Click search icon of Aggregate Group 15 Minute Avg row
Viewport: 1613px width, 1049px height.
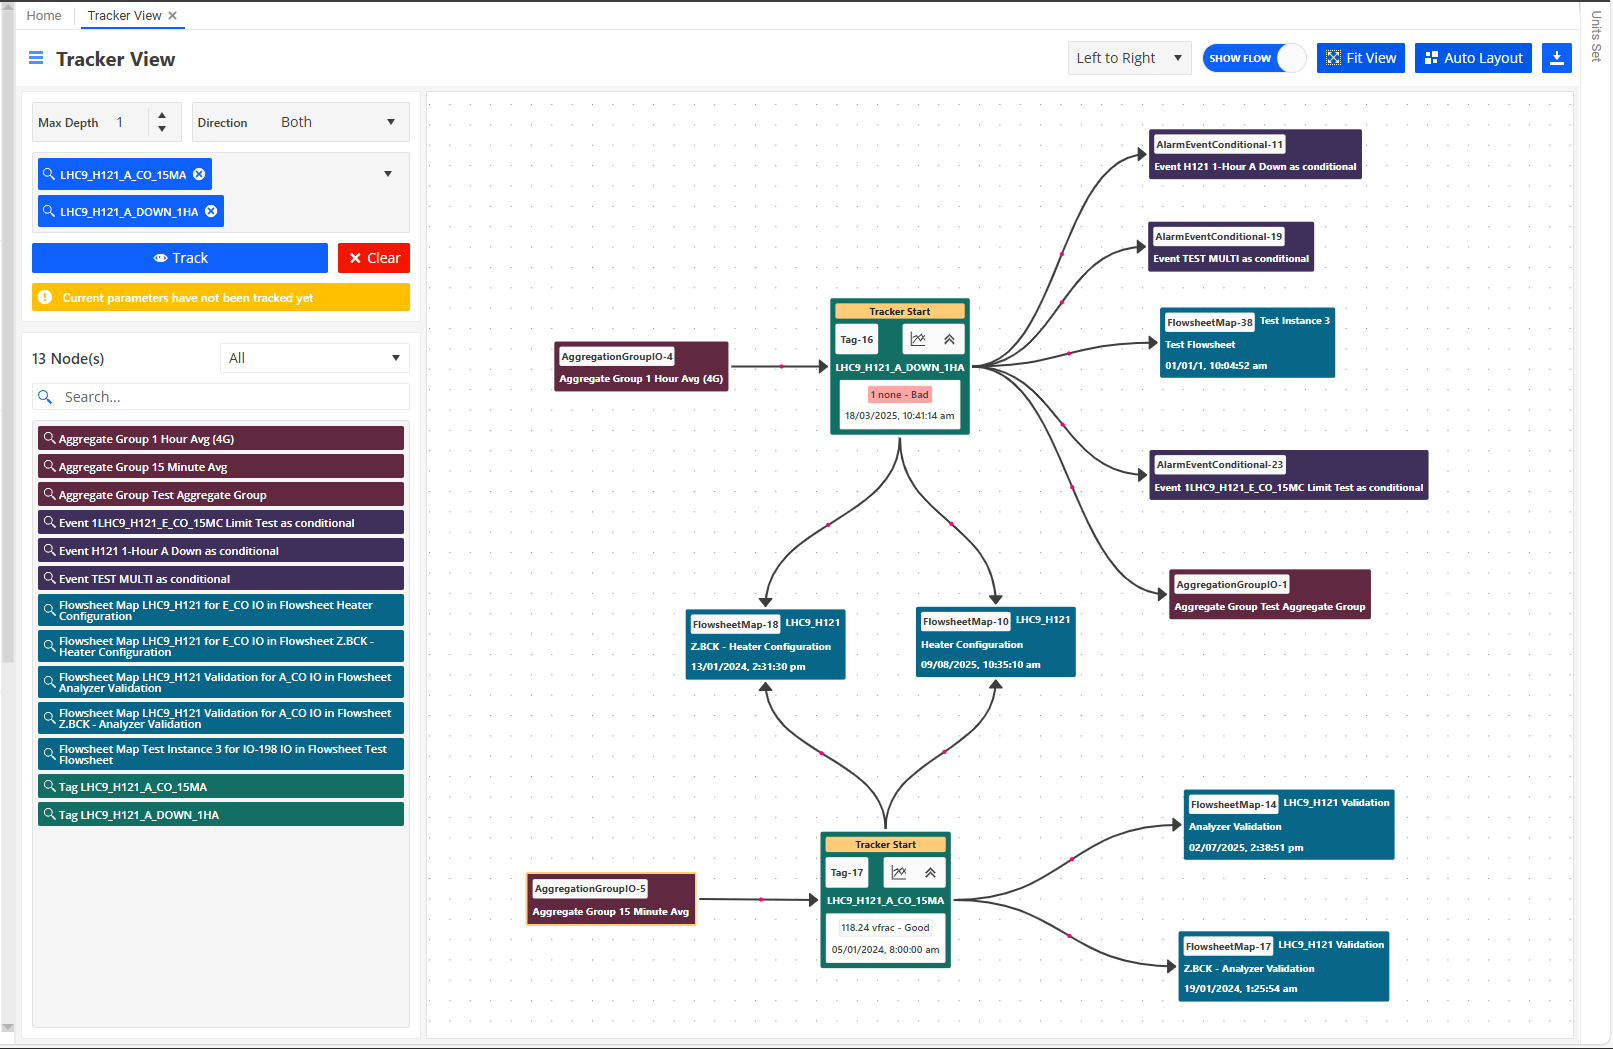click(x=48, y=466)
